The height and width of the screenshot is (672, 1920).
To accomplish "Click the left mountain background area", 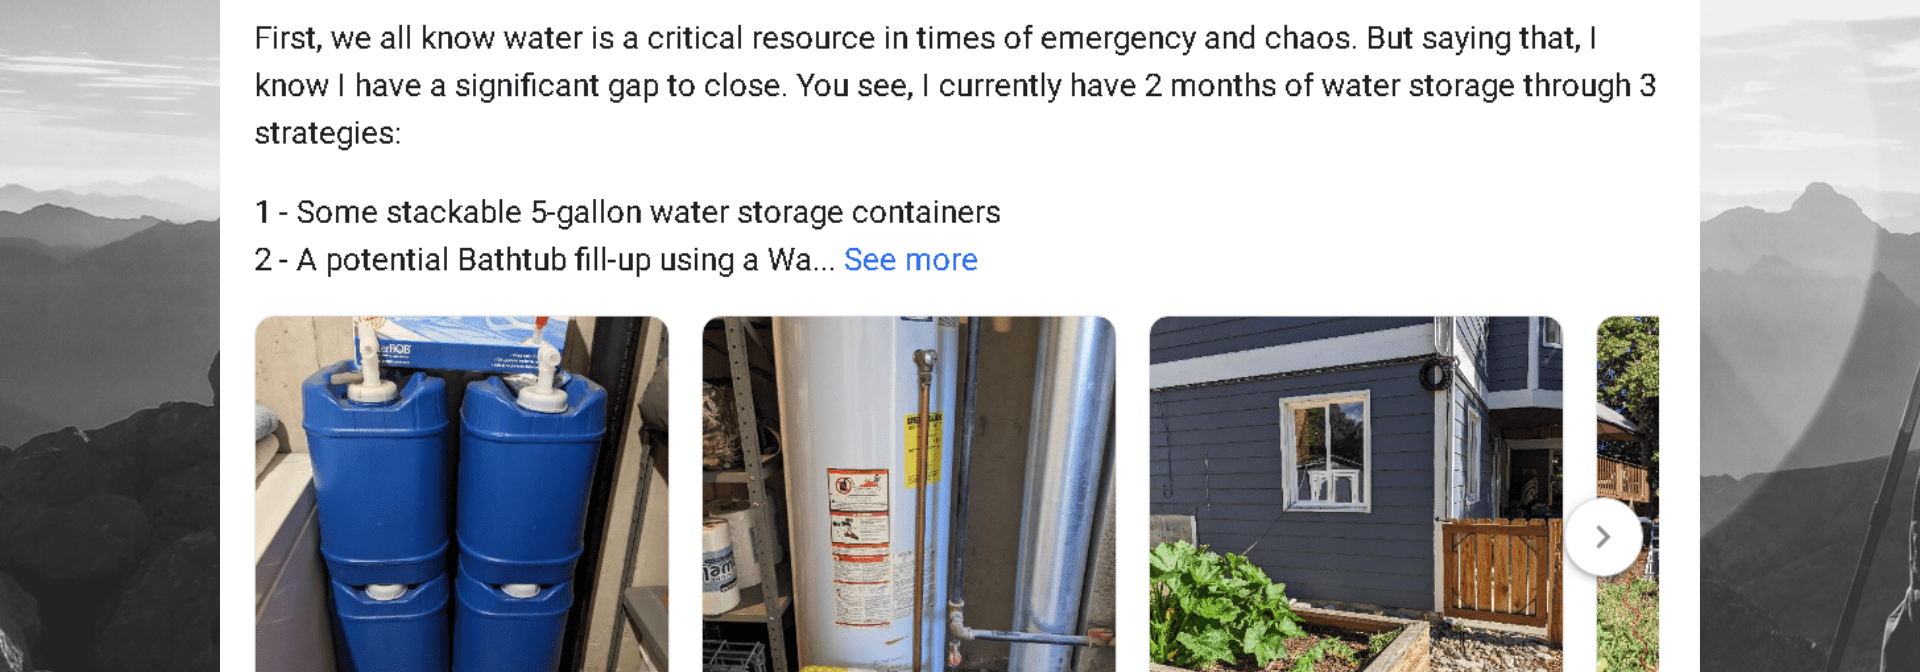I will coord(110,336).
